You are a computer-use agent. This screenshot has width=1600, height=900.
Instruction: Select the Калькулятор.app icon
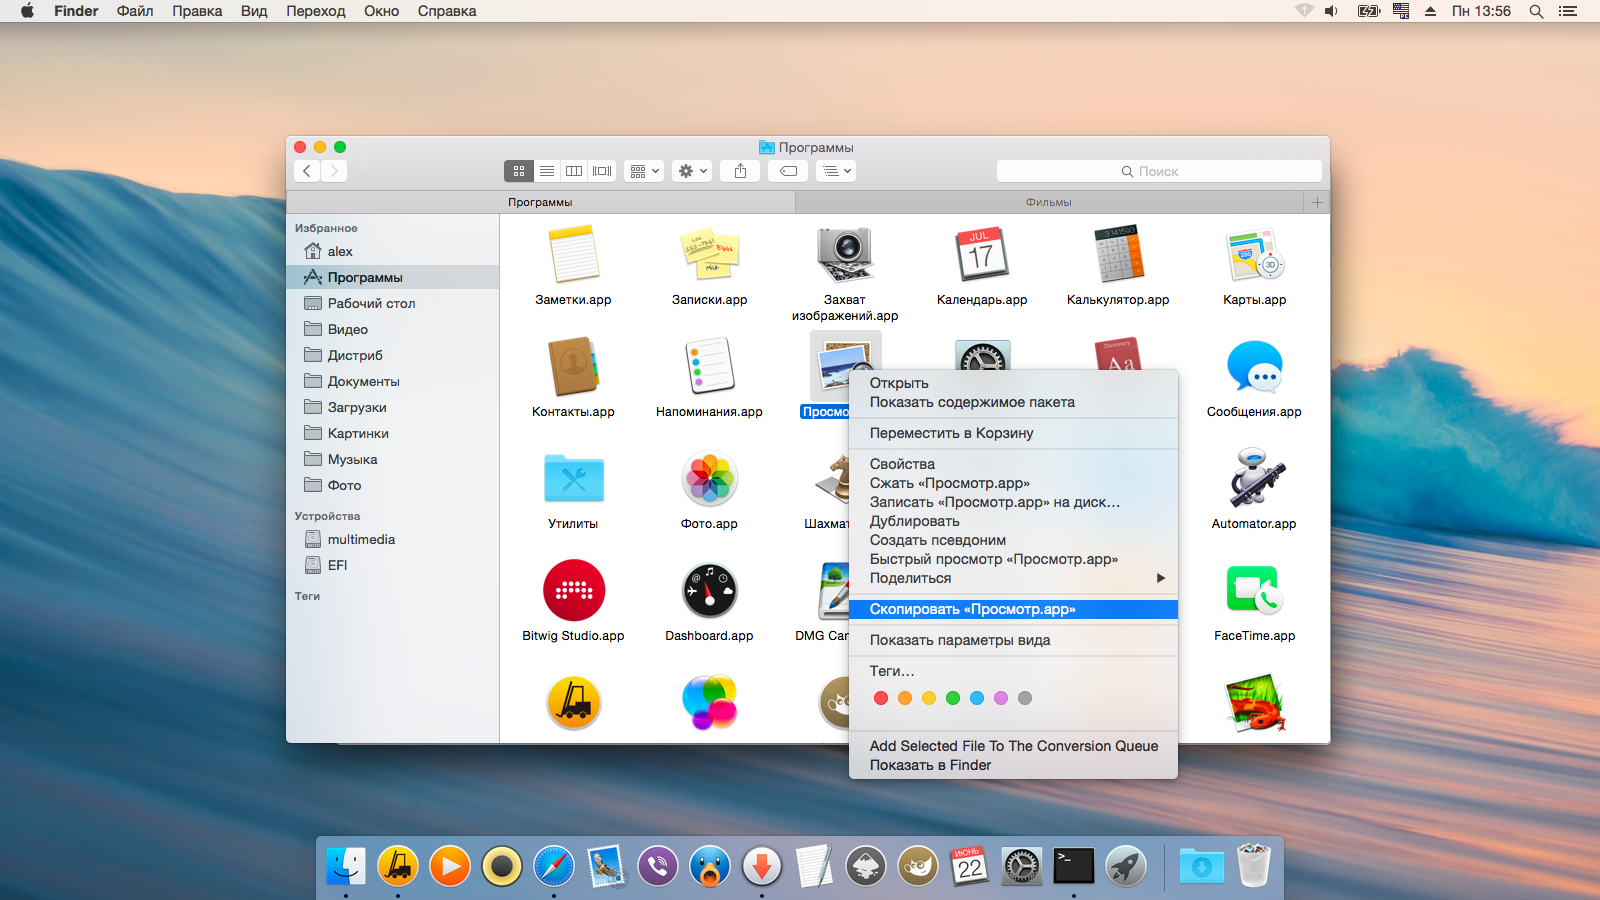(1118, 254)
